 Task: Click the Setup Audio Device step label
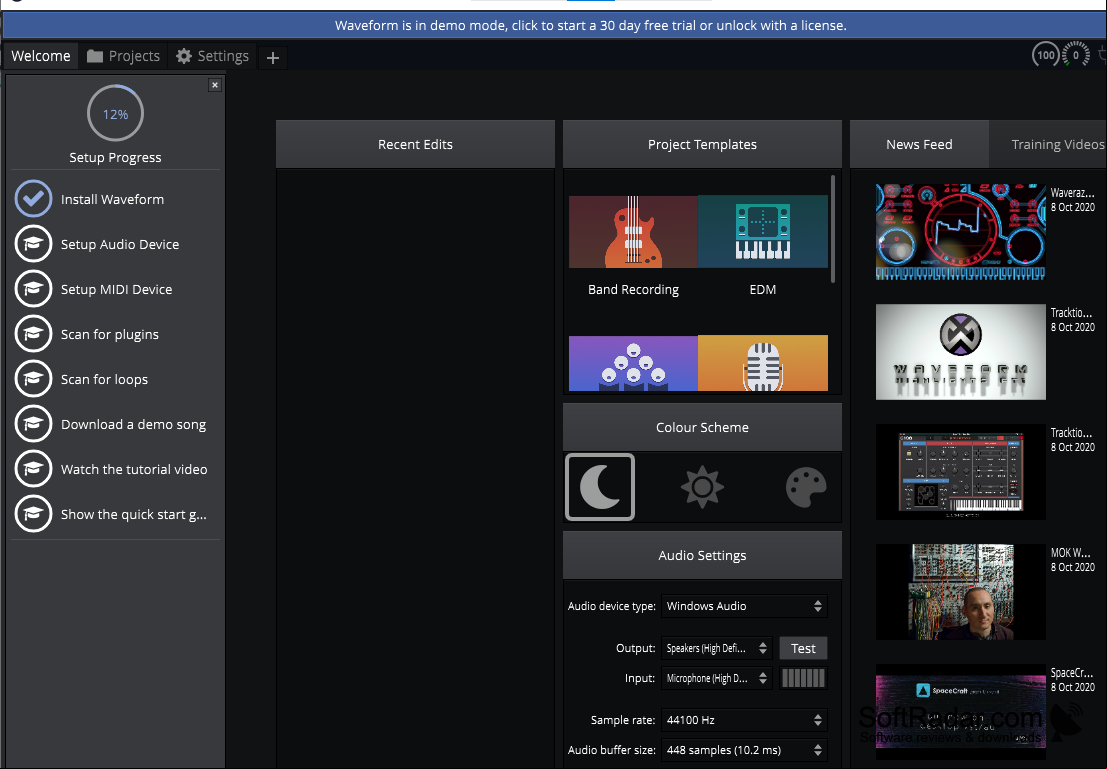coord(120,244)
